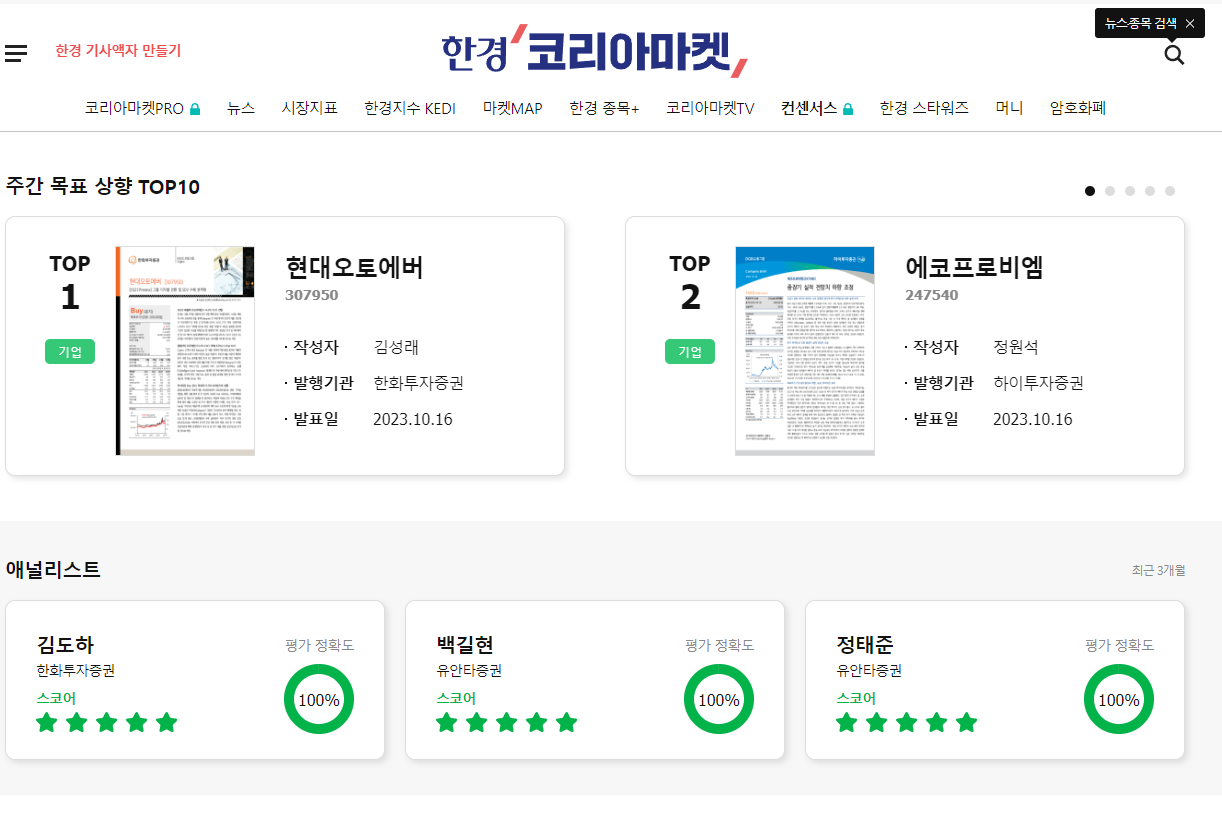Image resolution: width=1222 pixels, height=821 pixels.
Task: Select fourth carousel pagination dot
Action: tap(1150, 191)
